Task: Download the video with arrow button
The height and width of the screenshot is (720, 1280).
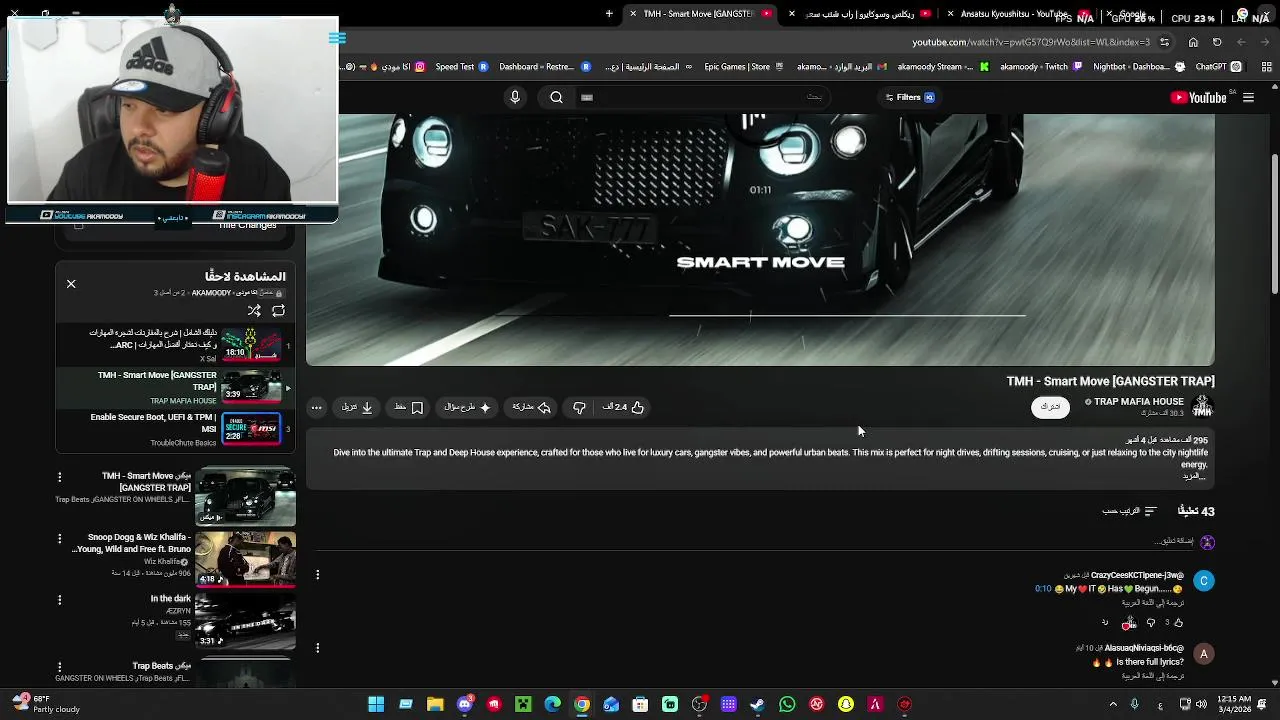Action: (x=357, y=407)
